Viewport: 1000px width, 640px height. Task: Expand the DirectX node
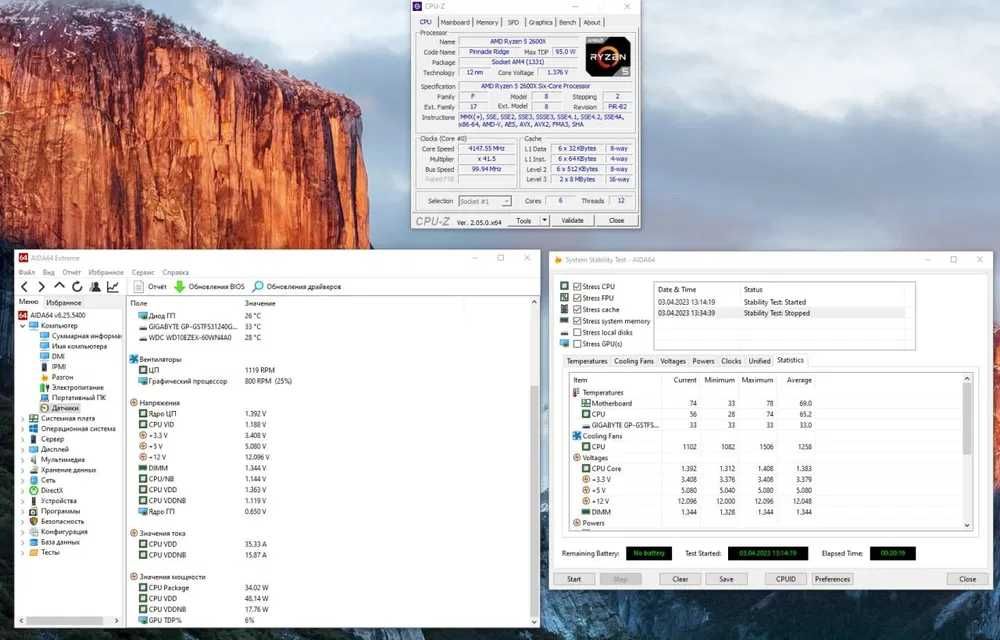click(x=23, y=490)
